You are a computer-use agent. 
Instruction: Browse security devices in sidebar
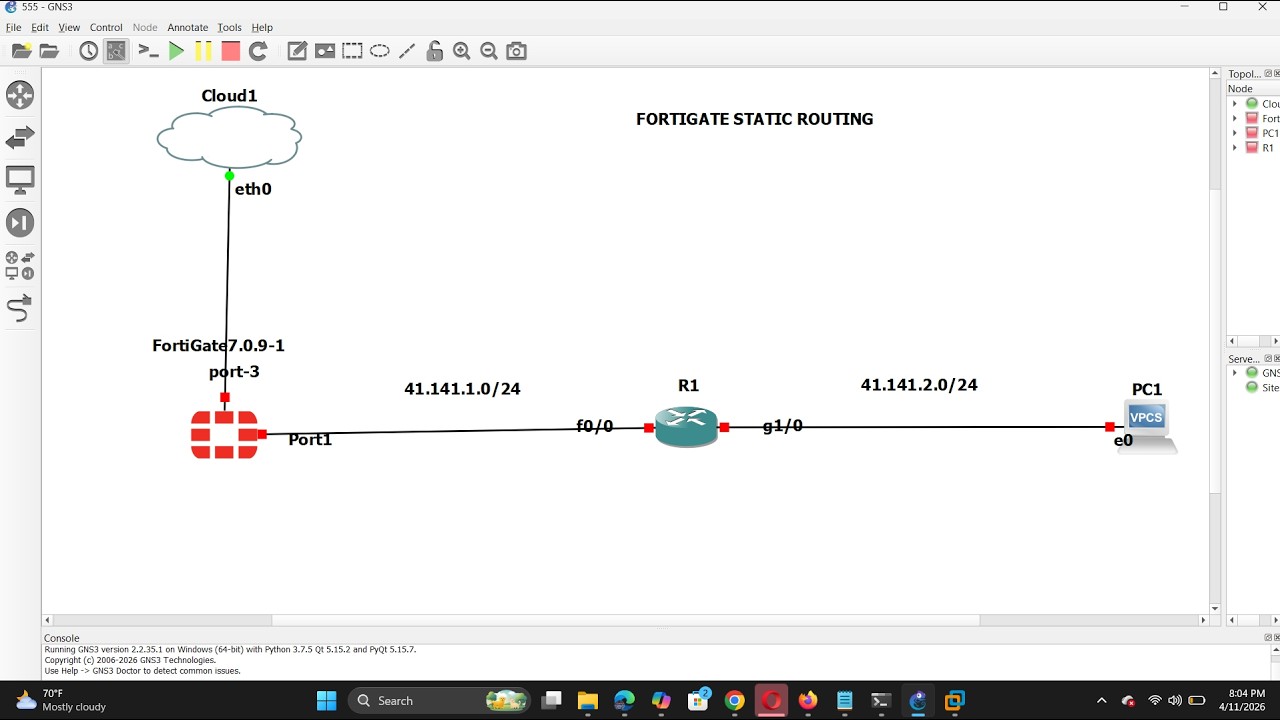pos(20,223)
